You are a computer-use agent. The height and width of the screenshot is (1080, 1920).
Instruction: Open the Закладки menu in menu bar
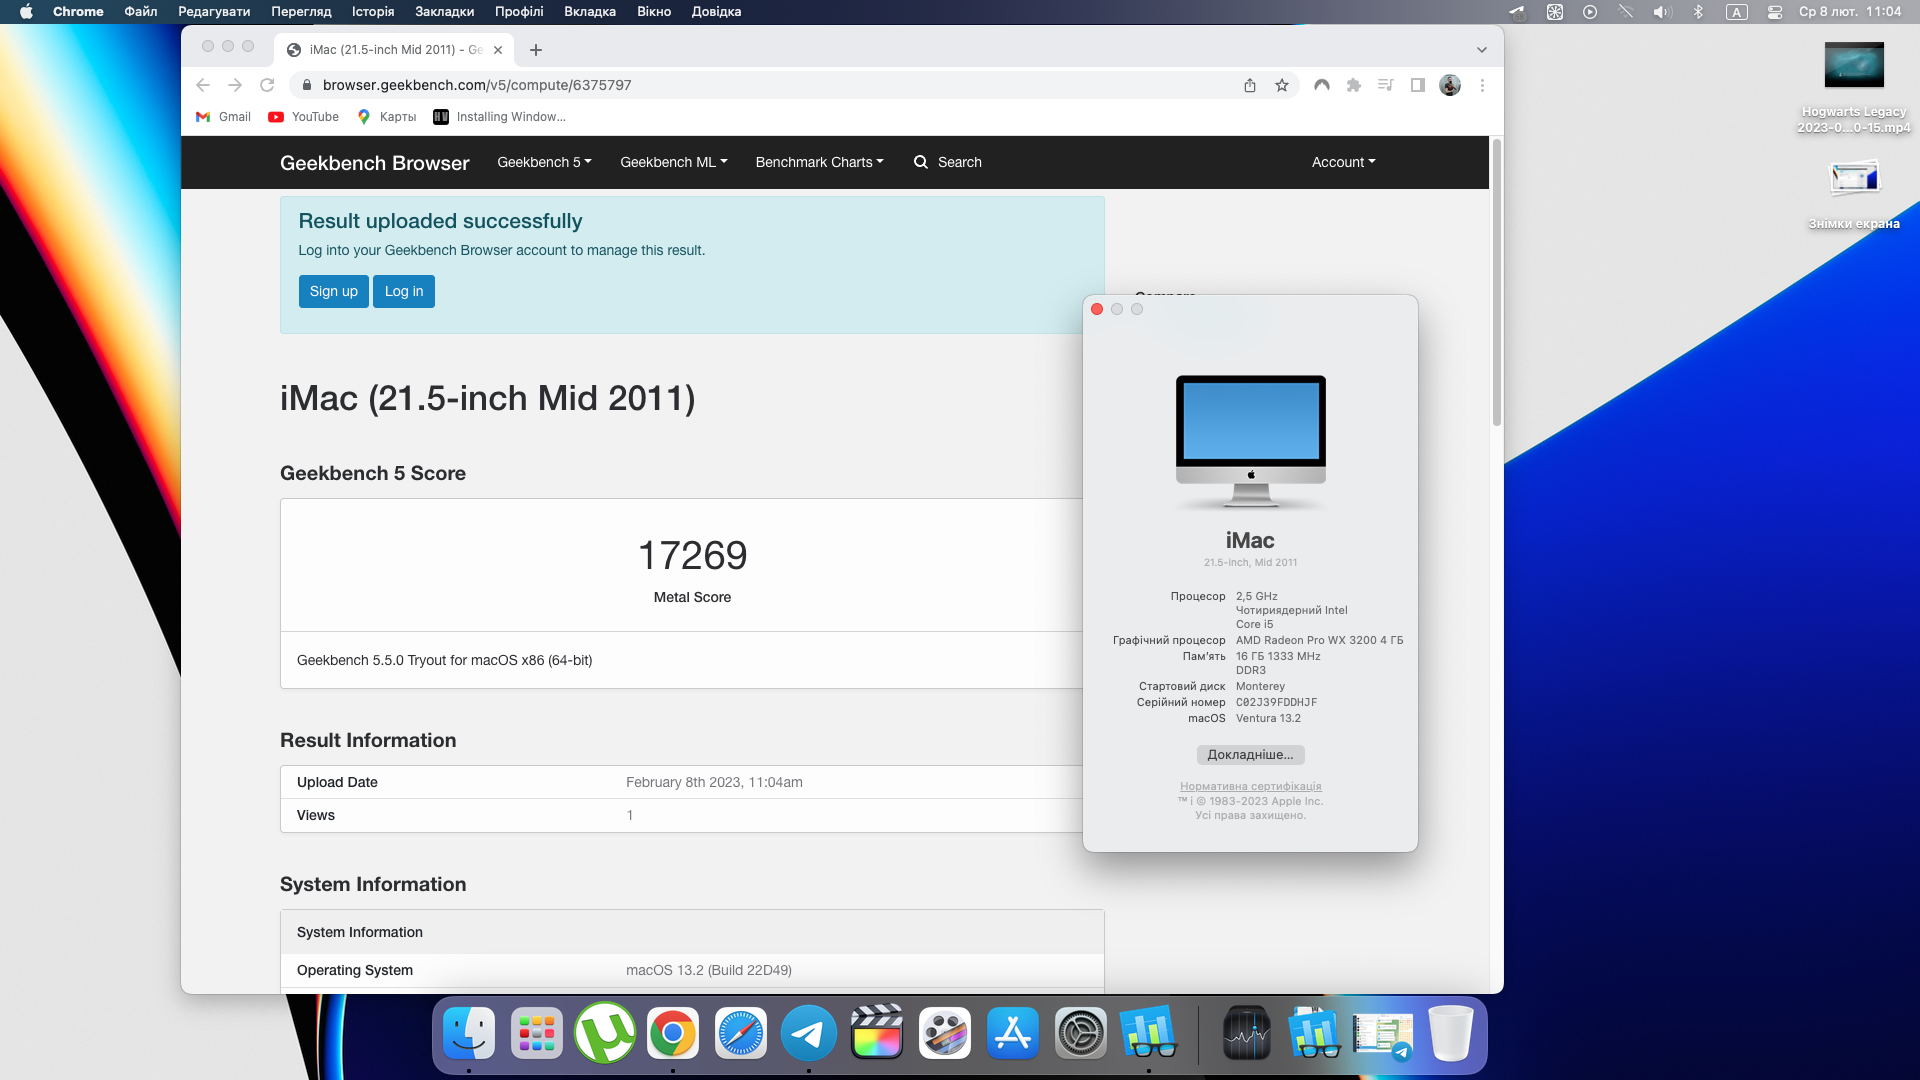click(444, 12)
